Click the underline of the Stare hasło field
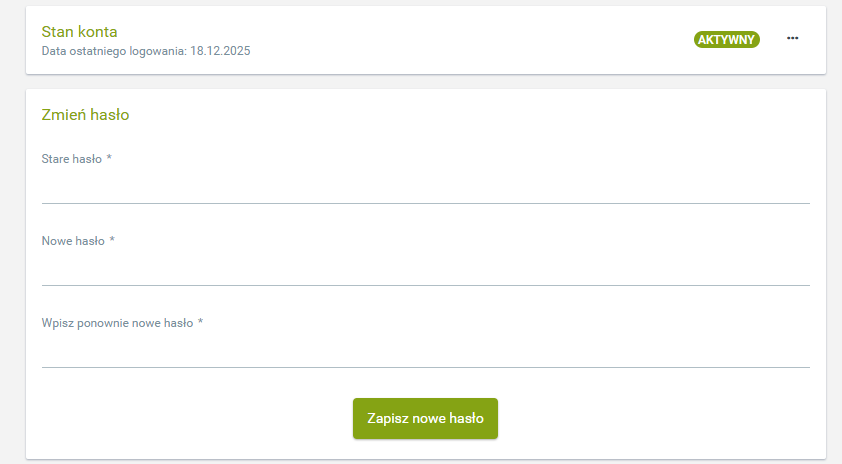Screen dimensions: 842x464 [425, 203]
